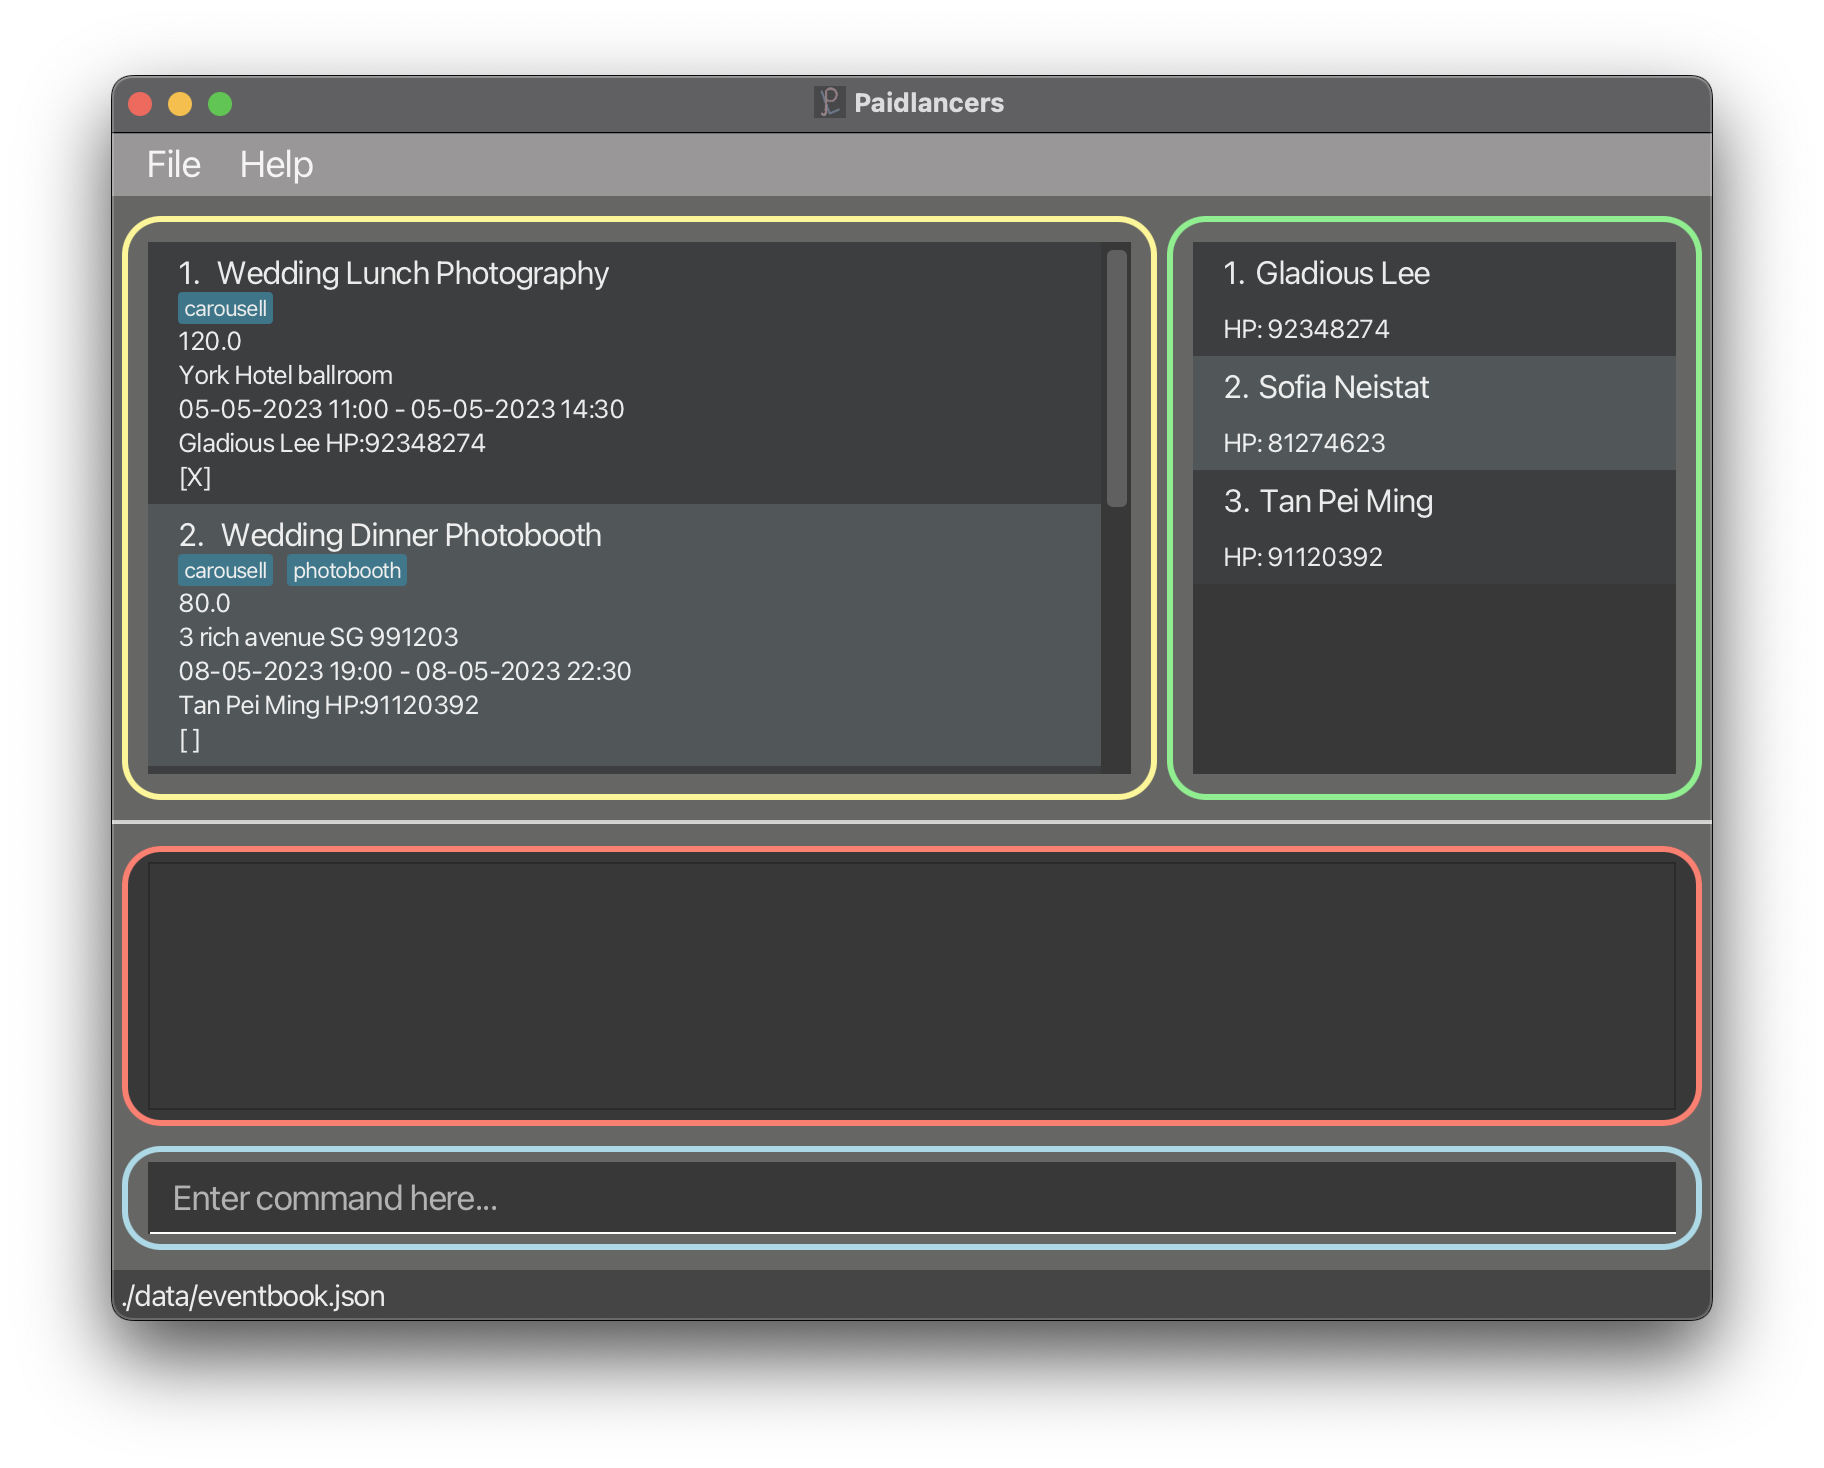This screenshot has width=1824, height=1468.
Task: Click Tan Pei Ming HP:91120392 in event card
Action: [x=329, y=705]
